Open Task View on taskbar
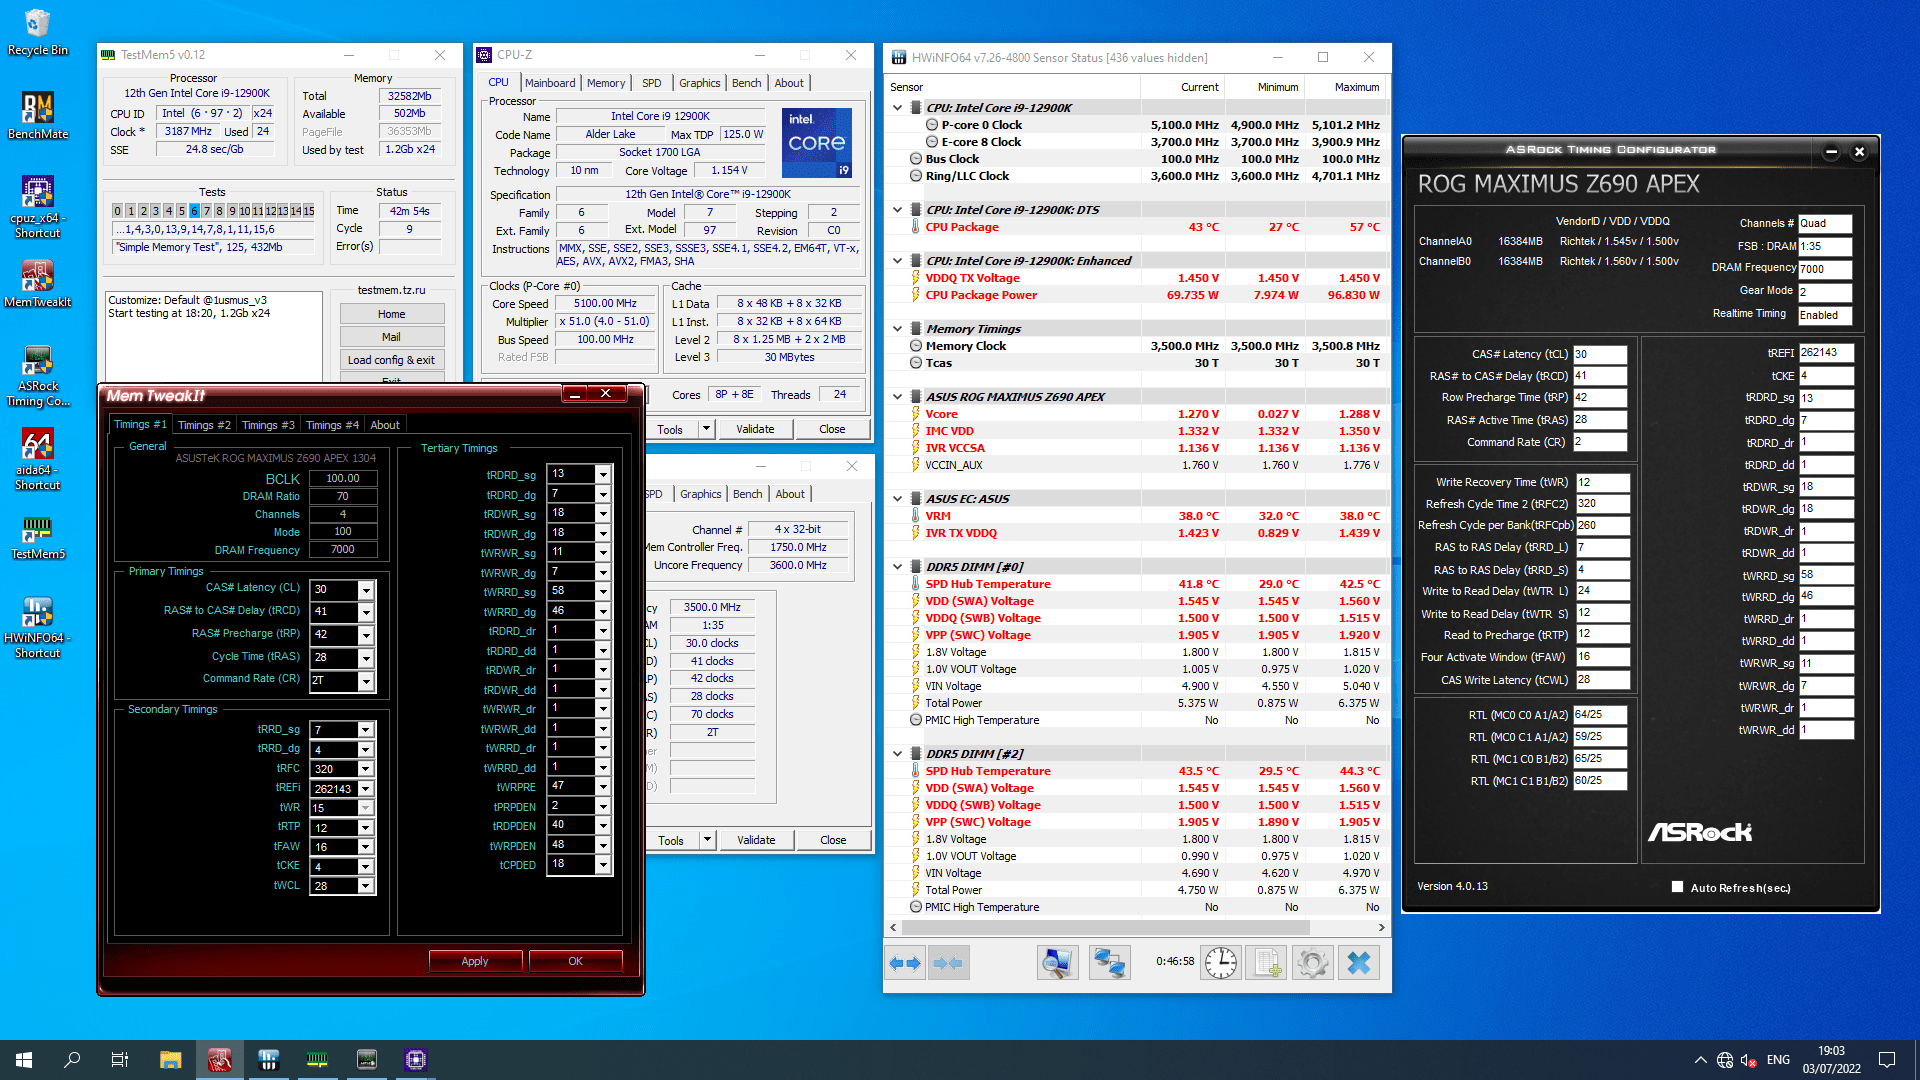1920x1080 pixels. [120, 1060]
